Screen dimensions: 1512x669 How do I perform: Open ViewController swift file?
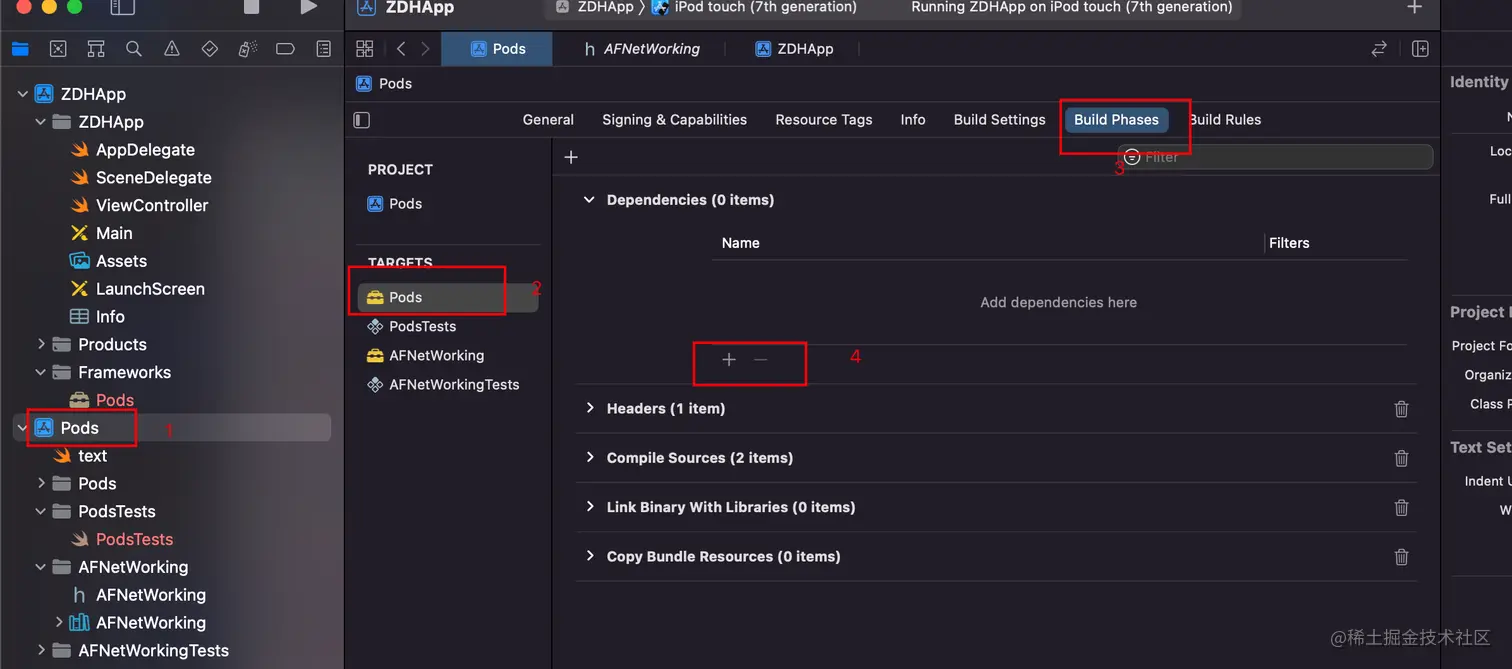point(152,205)
